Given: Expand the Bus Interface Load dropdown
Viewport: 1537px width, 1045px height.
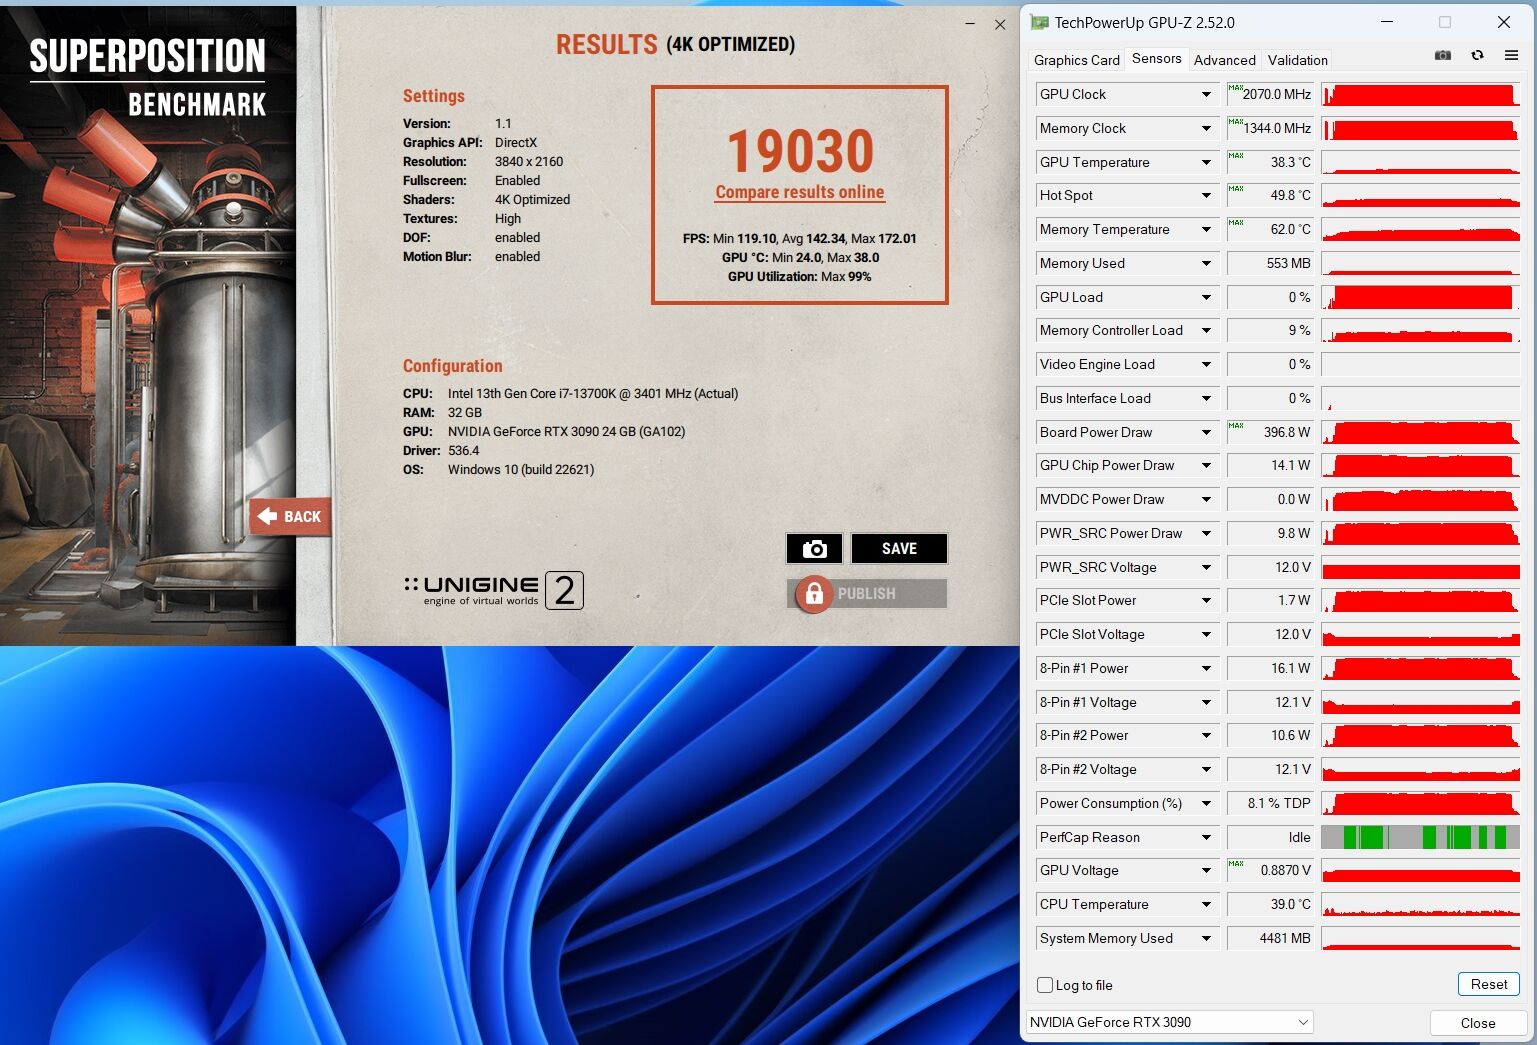Looking at the screenshot, I should [1206, 398].
